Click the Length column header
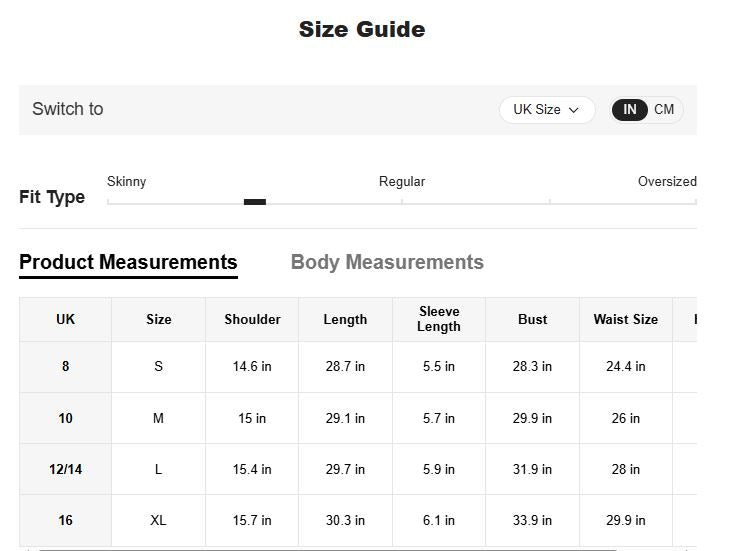 (x=345, y=319)
